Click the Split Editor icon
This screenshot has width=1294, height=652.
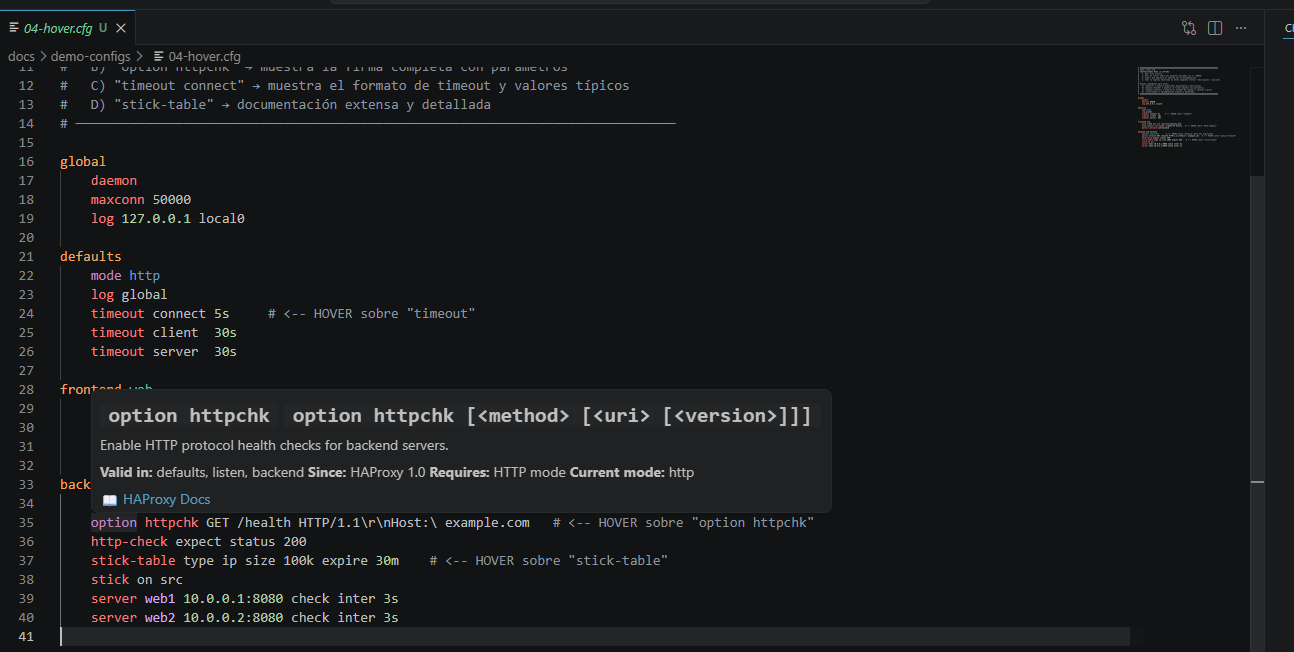point(1214,28)
